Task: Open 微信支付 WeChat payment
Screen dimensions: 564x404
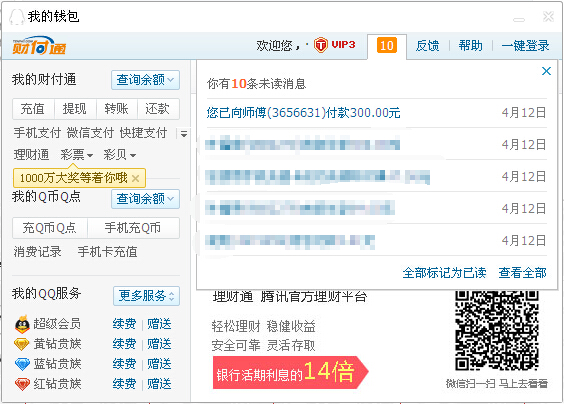Action: 90,133
